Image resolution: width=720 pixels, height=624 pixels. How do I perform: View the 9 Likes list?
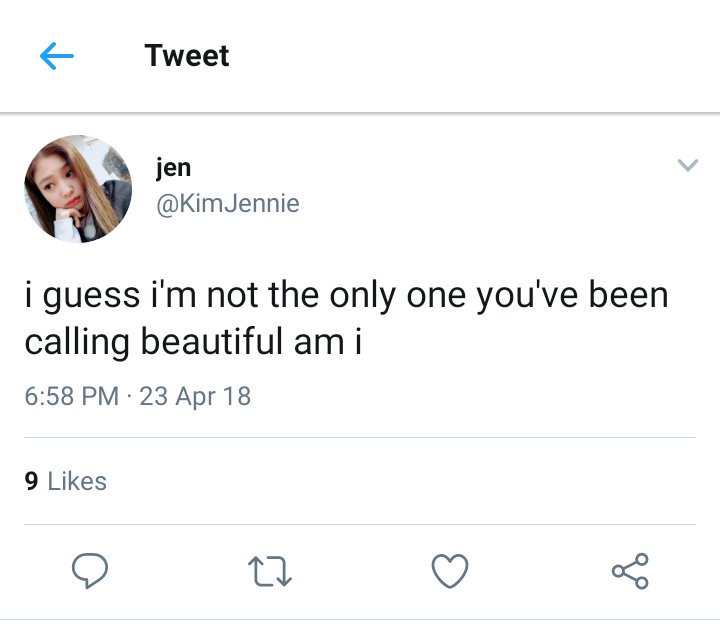(x=66, y=481)
